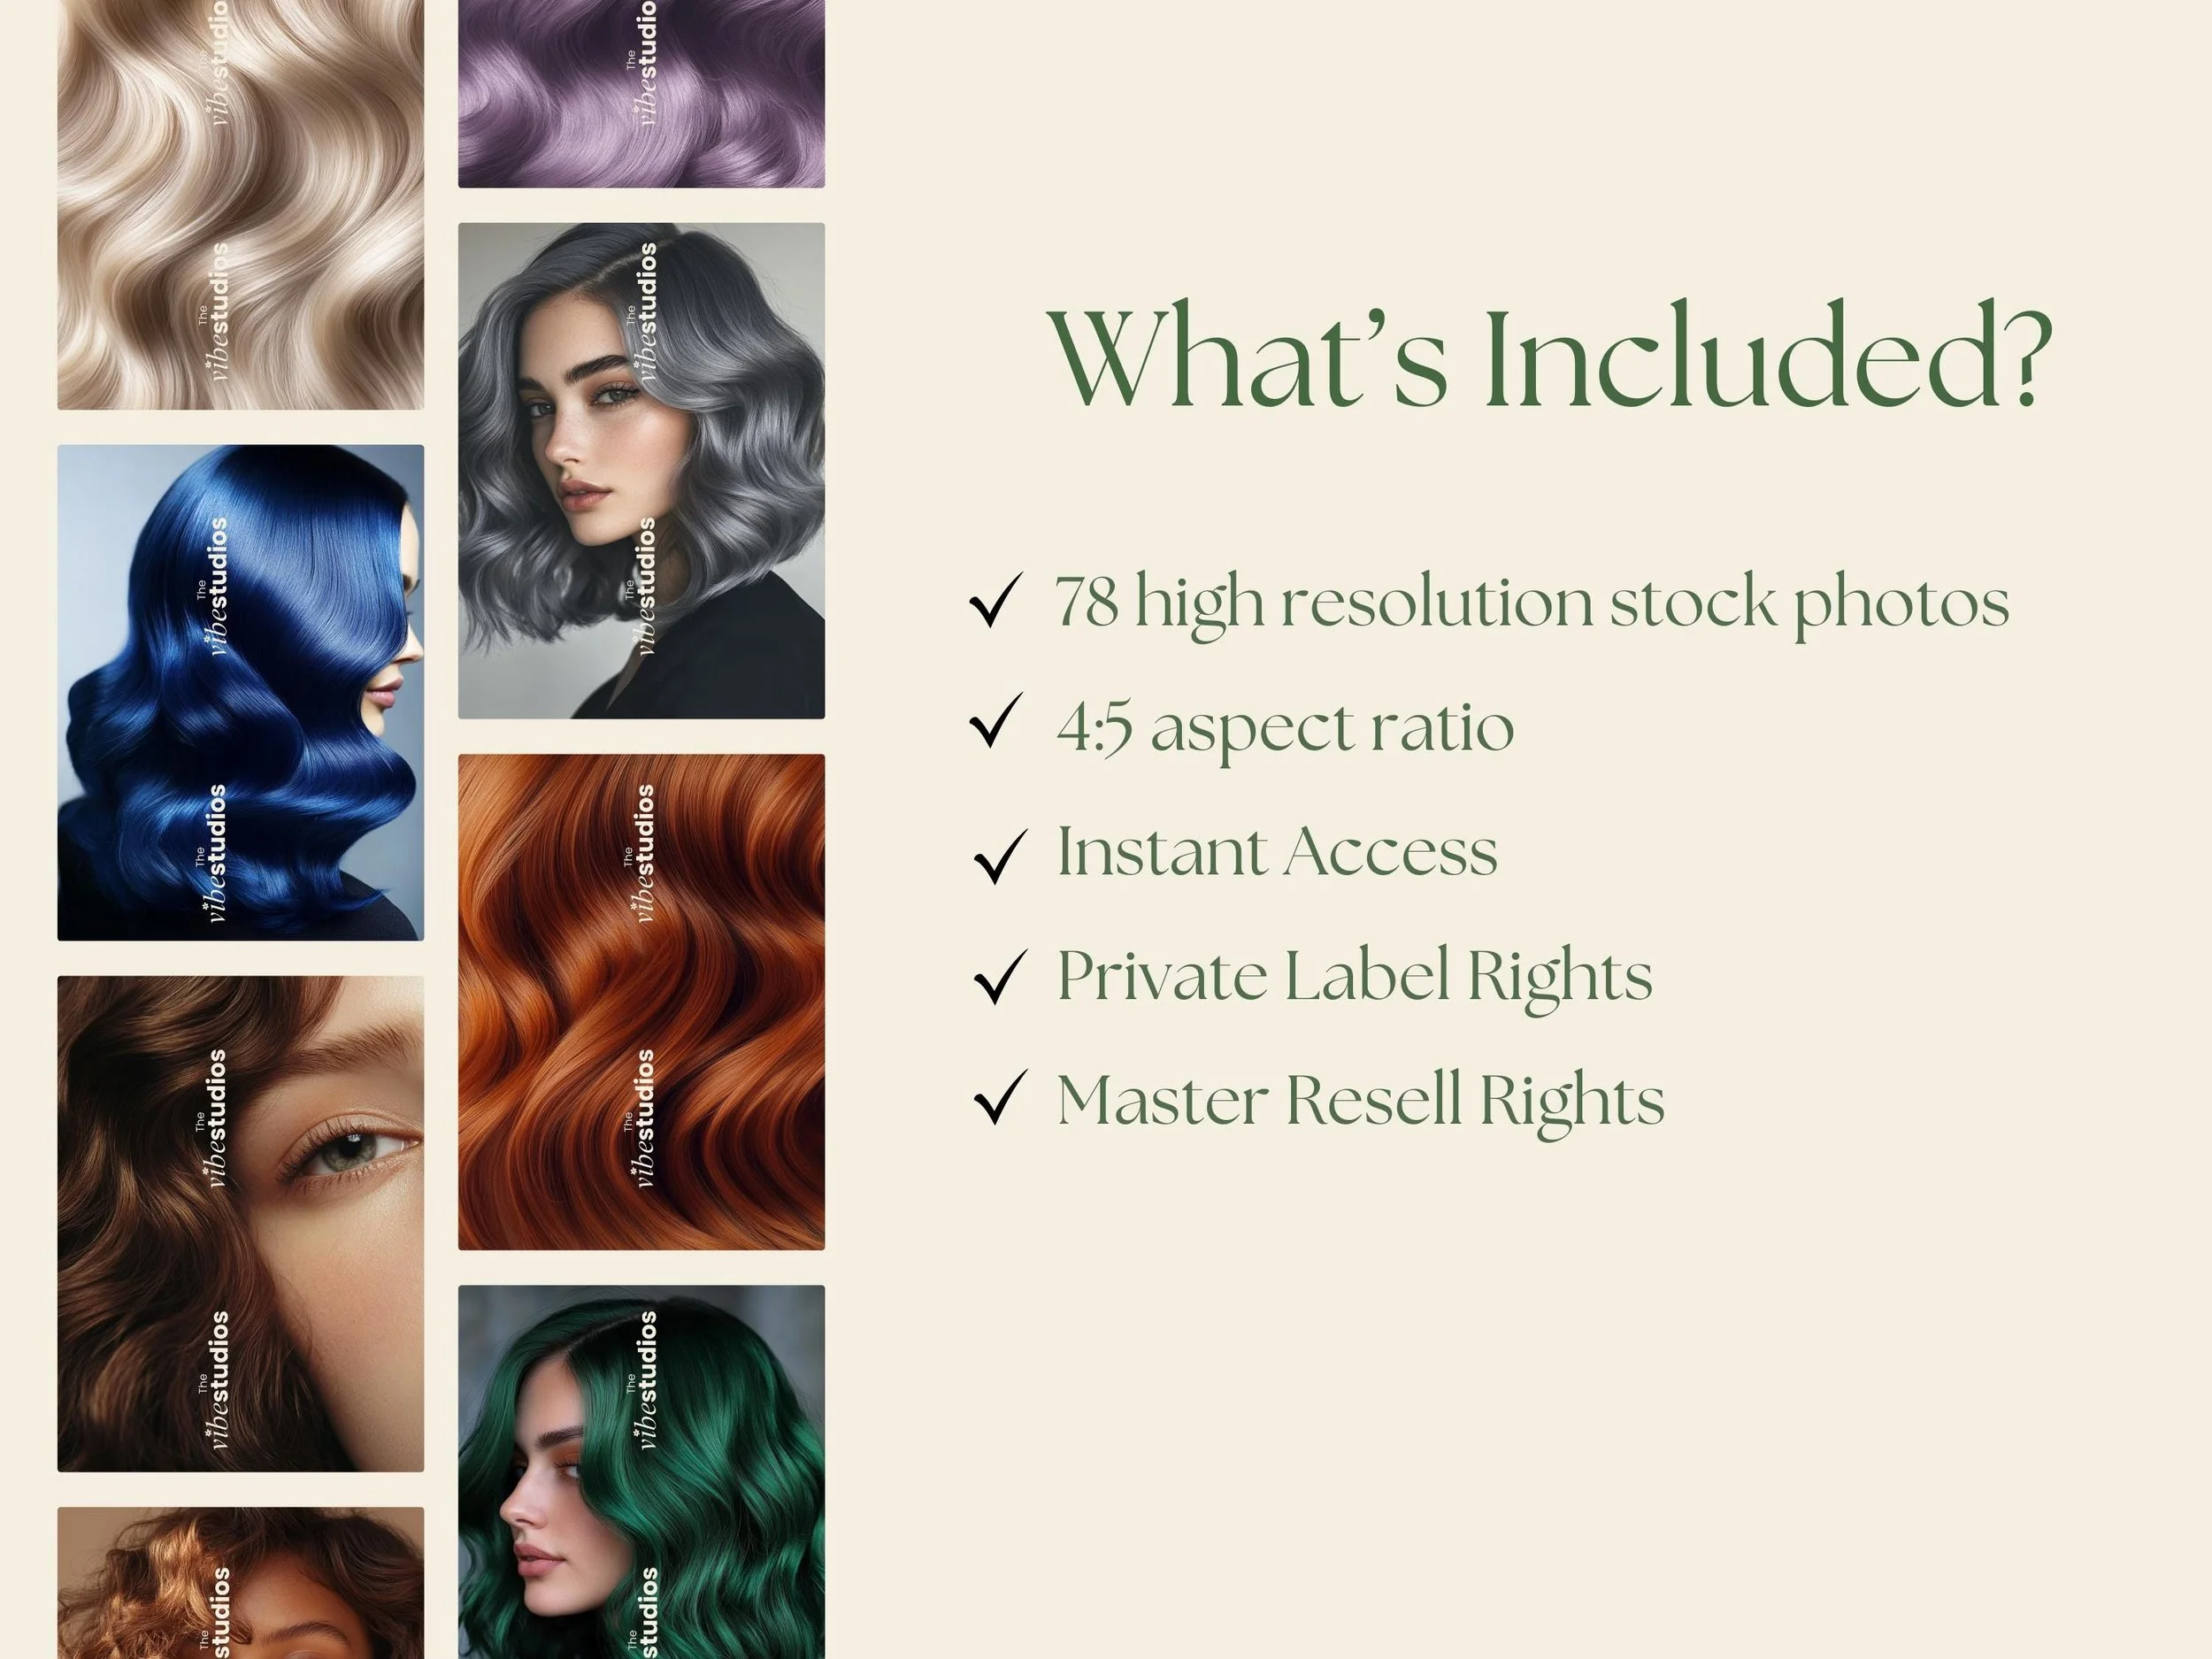2212x1659 pixels.
Task: Click the Master Resell Rights text
Action: (x=1361, y=1102)
